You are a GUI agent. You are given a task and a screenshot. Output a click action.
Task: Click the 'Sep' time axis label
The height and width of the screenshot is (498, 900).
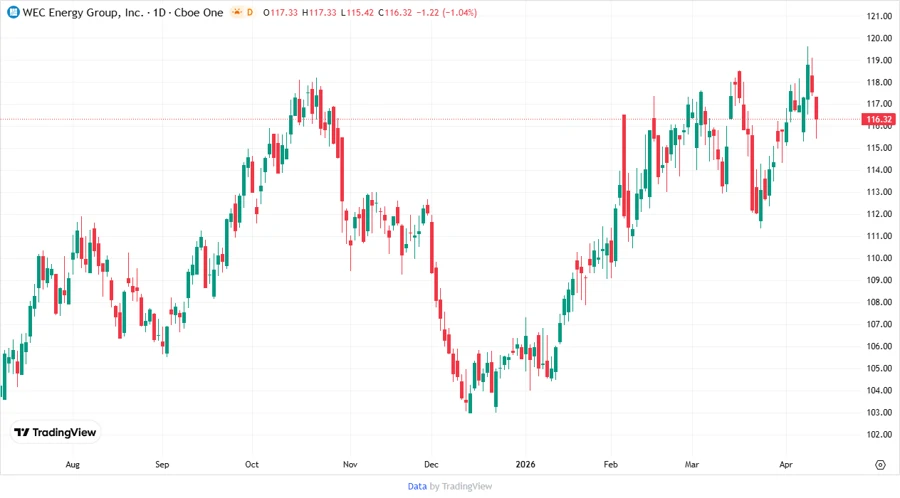pos(162,464)
